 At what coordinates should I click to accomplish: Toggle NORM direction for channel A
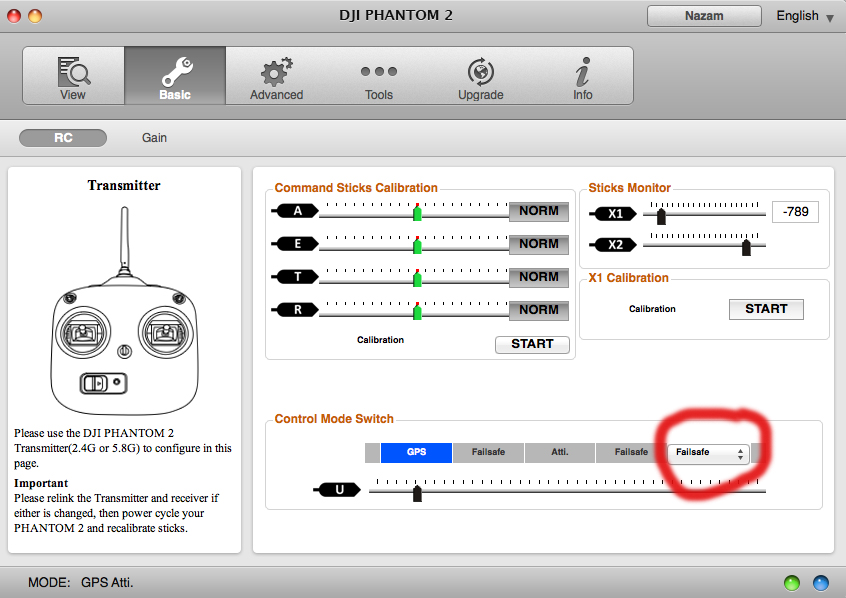coord(539,211)
